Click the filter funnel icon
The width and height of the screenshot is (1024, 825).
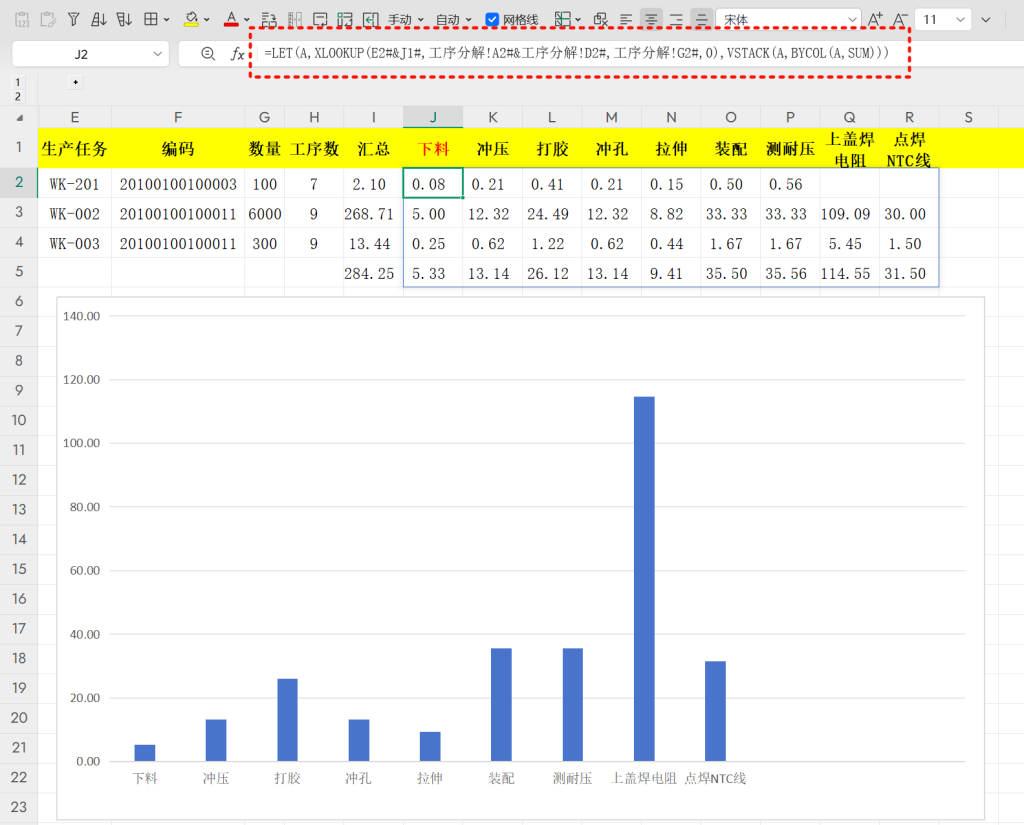73,20
